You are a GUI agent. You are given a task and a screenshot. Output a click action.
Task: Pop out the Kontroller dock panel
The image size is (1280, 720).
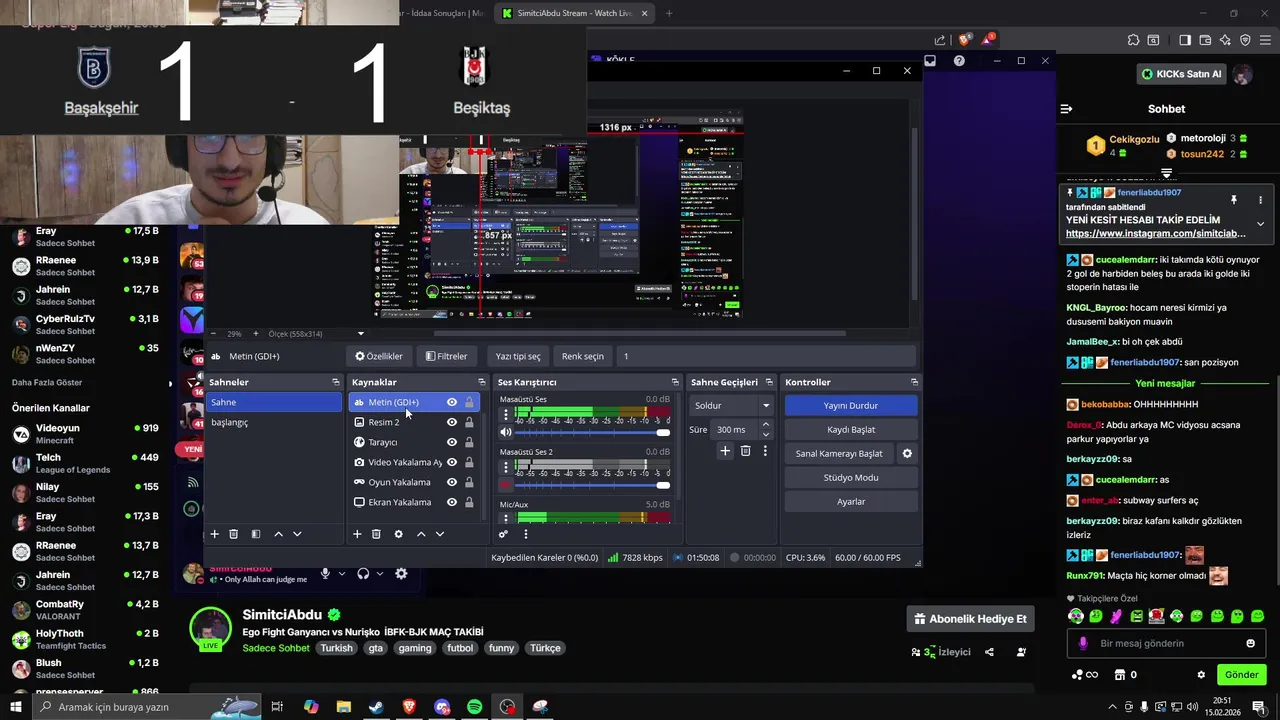[x=914, y=382]
